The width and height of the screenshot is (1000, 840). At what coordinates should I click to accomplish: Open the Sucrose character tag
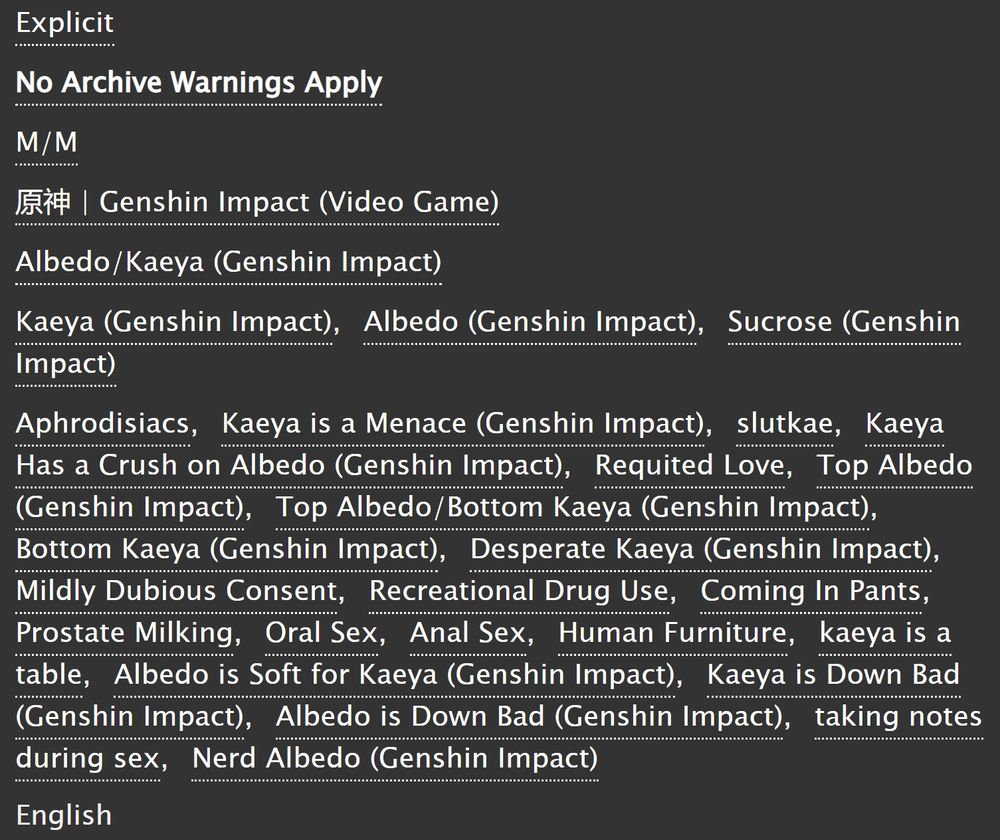click(x=843, y=322)
